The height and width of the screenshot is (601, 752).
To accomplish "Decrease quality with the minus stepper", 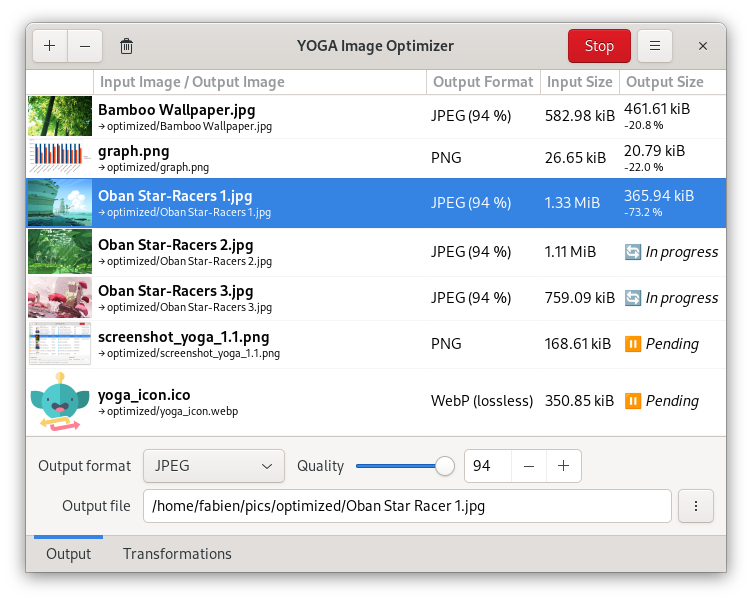I will tap(529, 466).
